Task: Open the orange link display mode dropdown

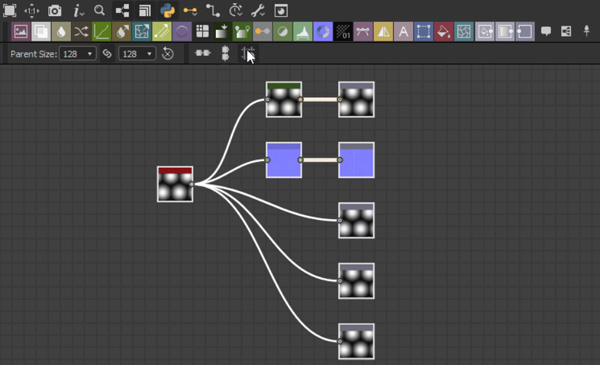Action: click(x=190, y=11)
